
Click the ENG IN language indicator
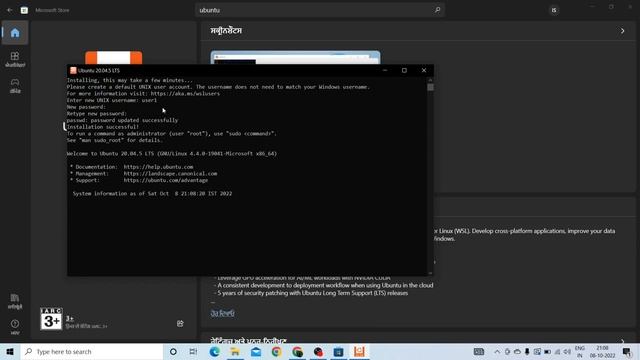pos(580,351)
